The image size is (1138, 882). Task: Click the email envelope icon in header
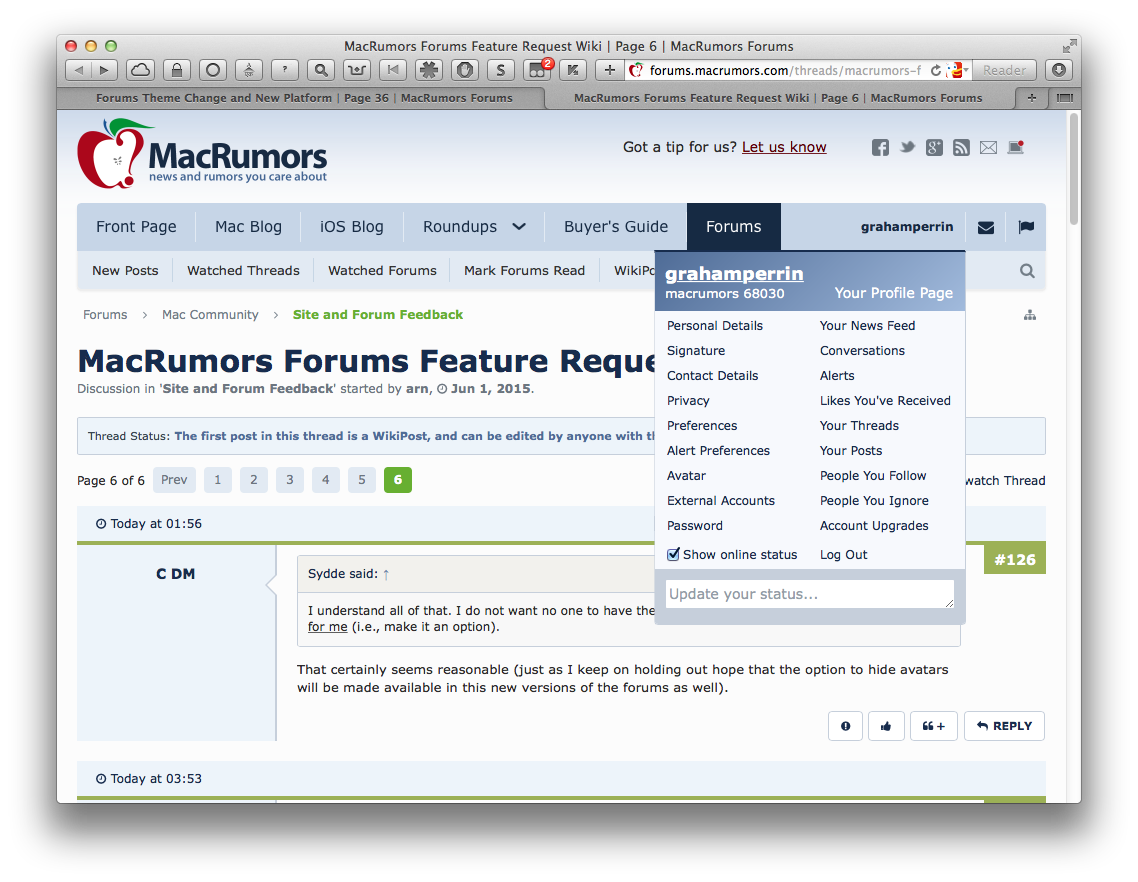pyautogui.click(x=988, y=148)
